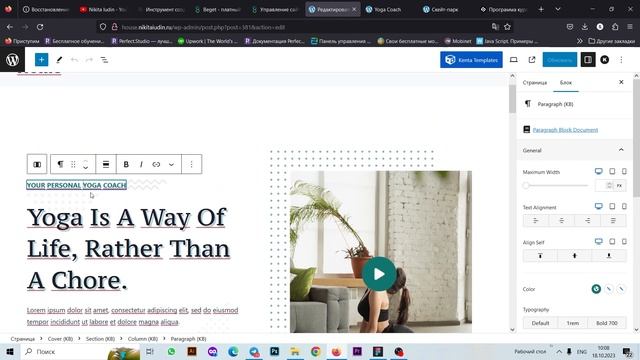Open Kenta Templates library
This screenshot has height=360, width=640.
pyautogui.click(x=471, y=60)
